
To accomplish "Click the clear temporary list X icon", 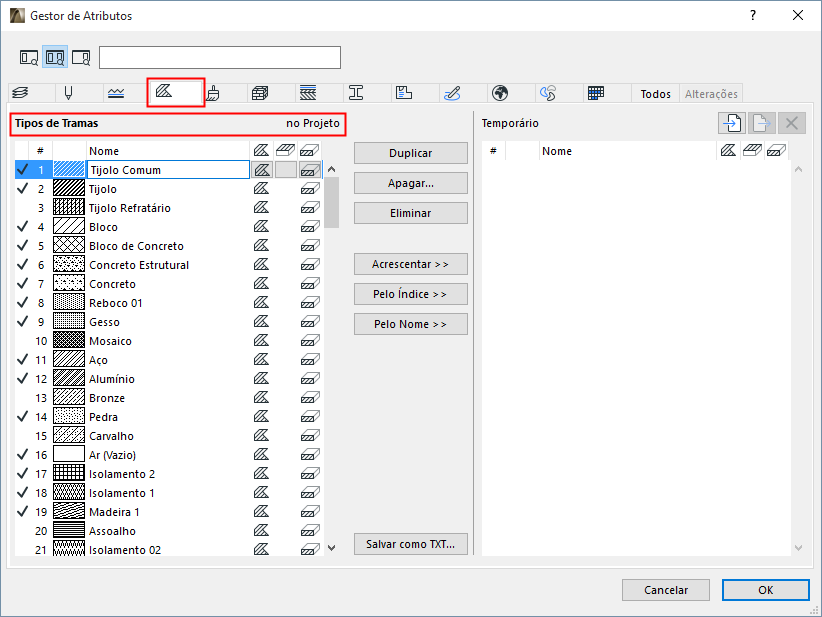I will (792, 123).
